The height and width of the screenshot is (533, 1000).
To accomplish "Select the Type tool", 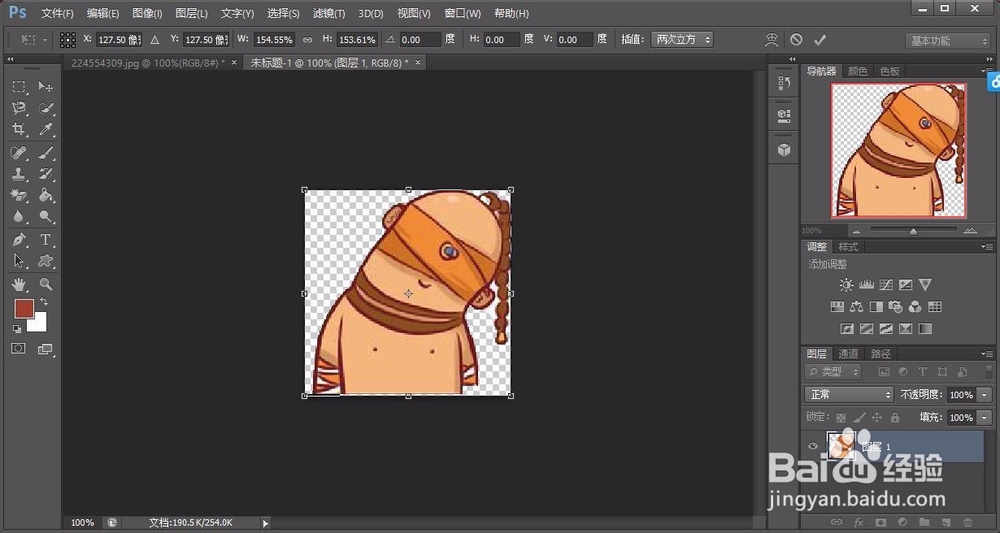I will (x=45, y=240).
